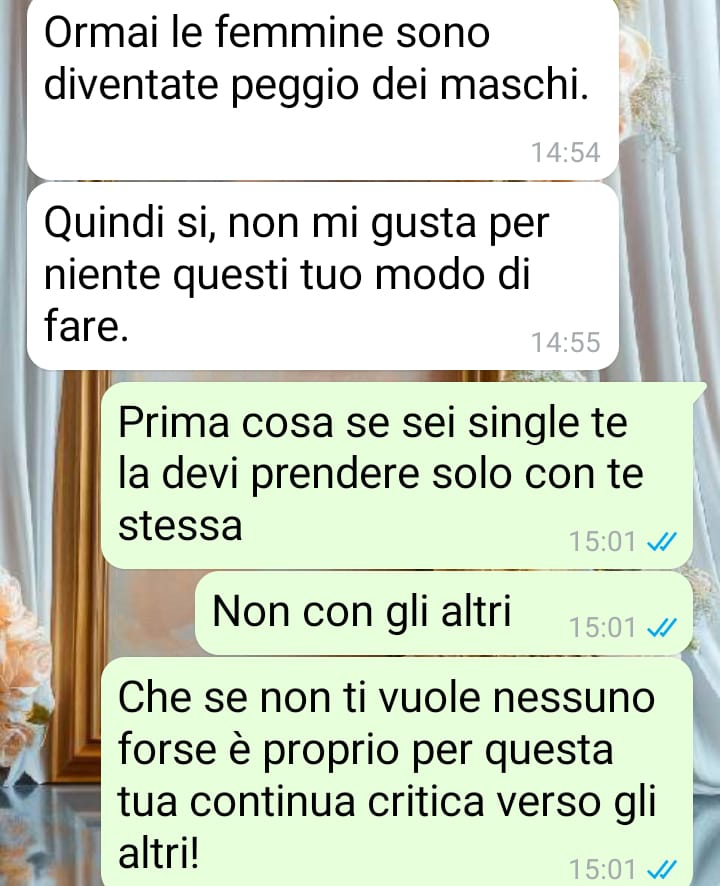Select the message 'Quindi si, non mi gusta'
The width and height of the screenshot is (720, 886).
point(323,276)
